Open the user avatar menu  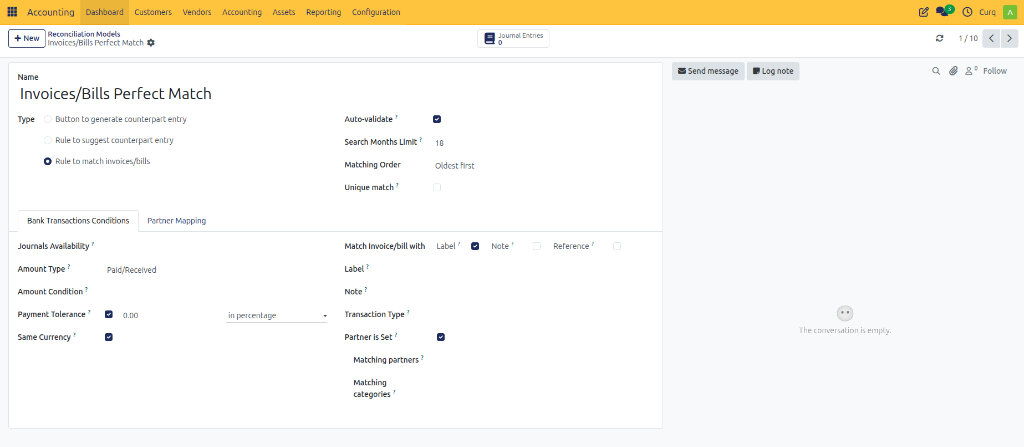[1010, 12]
